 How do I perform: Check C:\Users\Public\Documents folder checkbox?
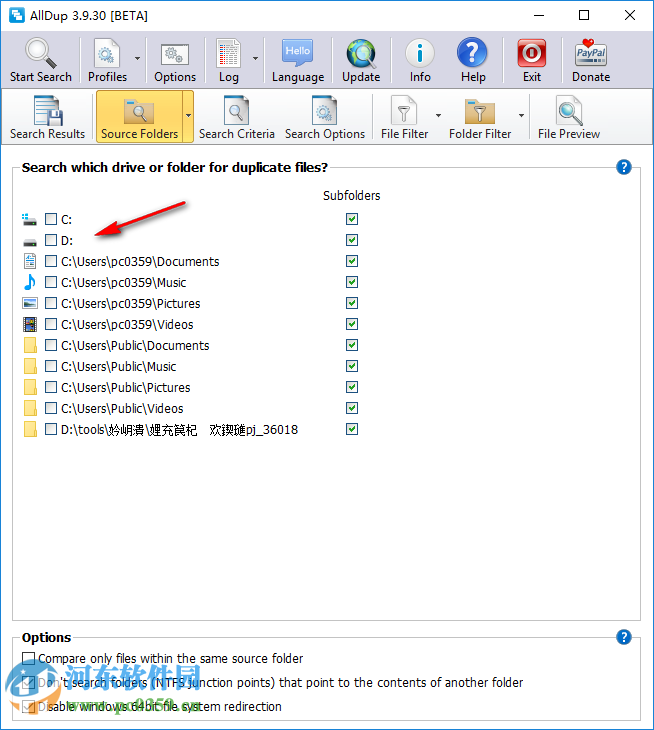(51, 345)
